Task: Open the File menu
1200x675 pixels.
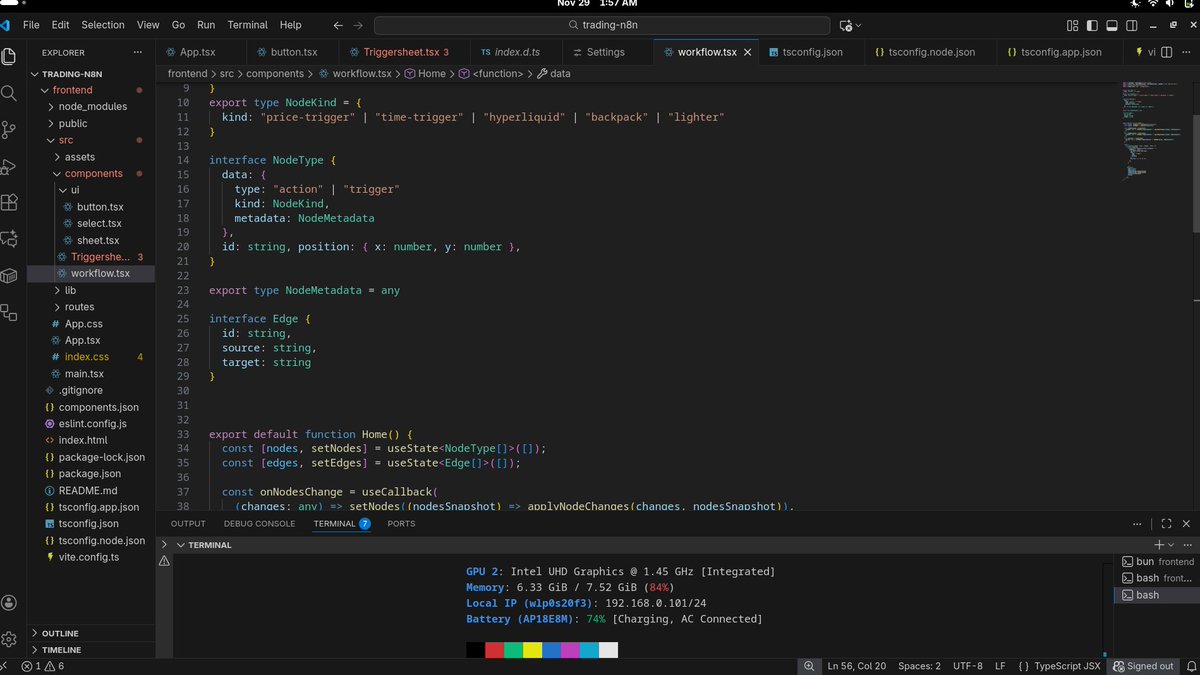Action: pos(31,25)
